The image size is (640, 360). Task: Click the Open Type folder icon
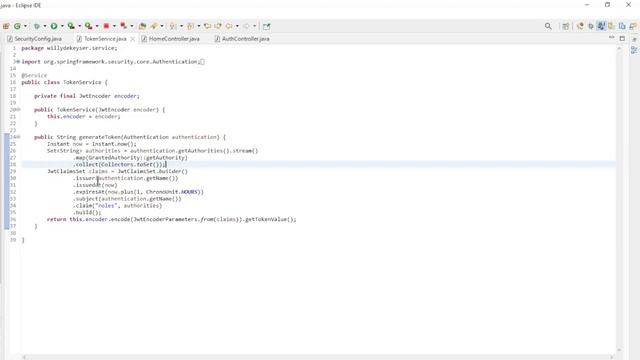pyautogui.click(x=142, y=26)
